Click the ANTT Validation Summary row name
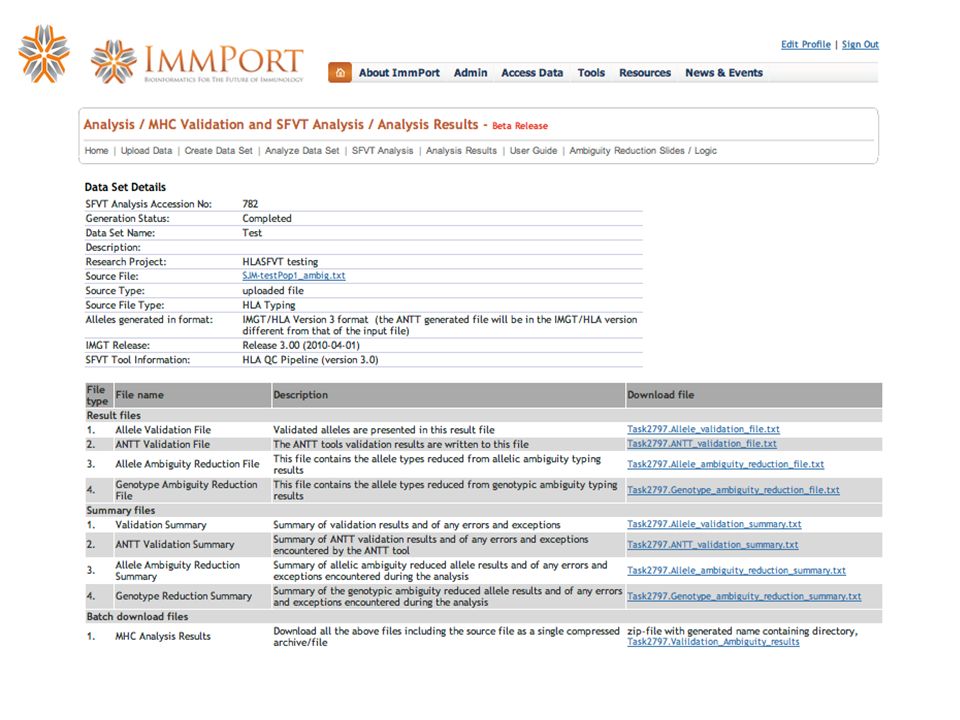Screen dimensions: 960x720 point(174,544)
